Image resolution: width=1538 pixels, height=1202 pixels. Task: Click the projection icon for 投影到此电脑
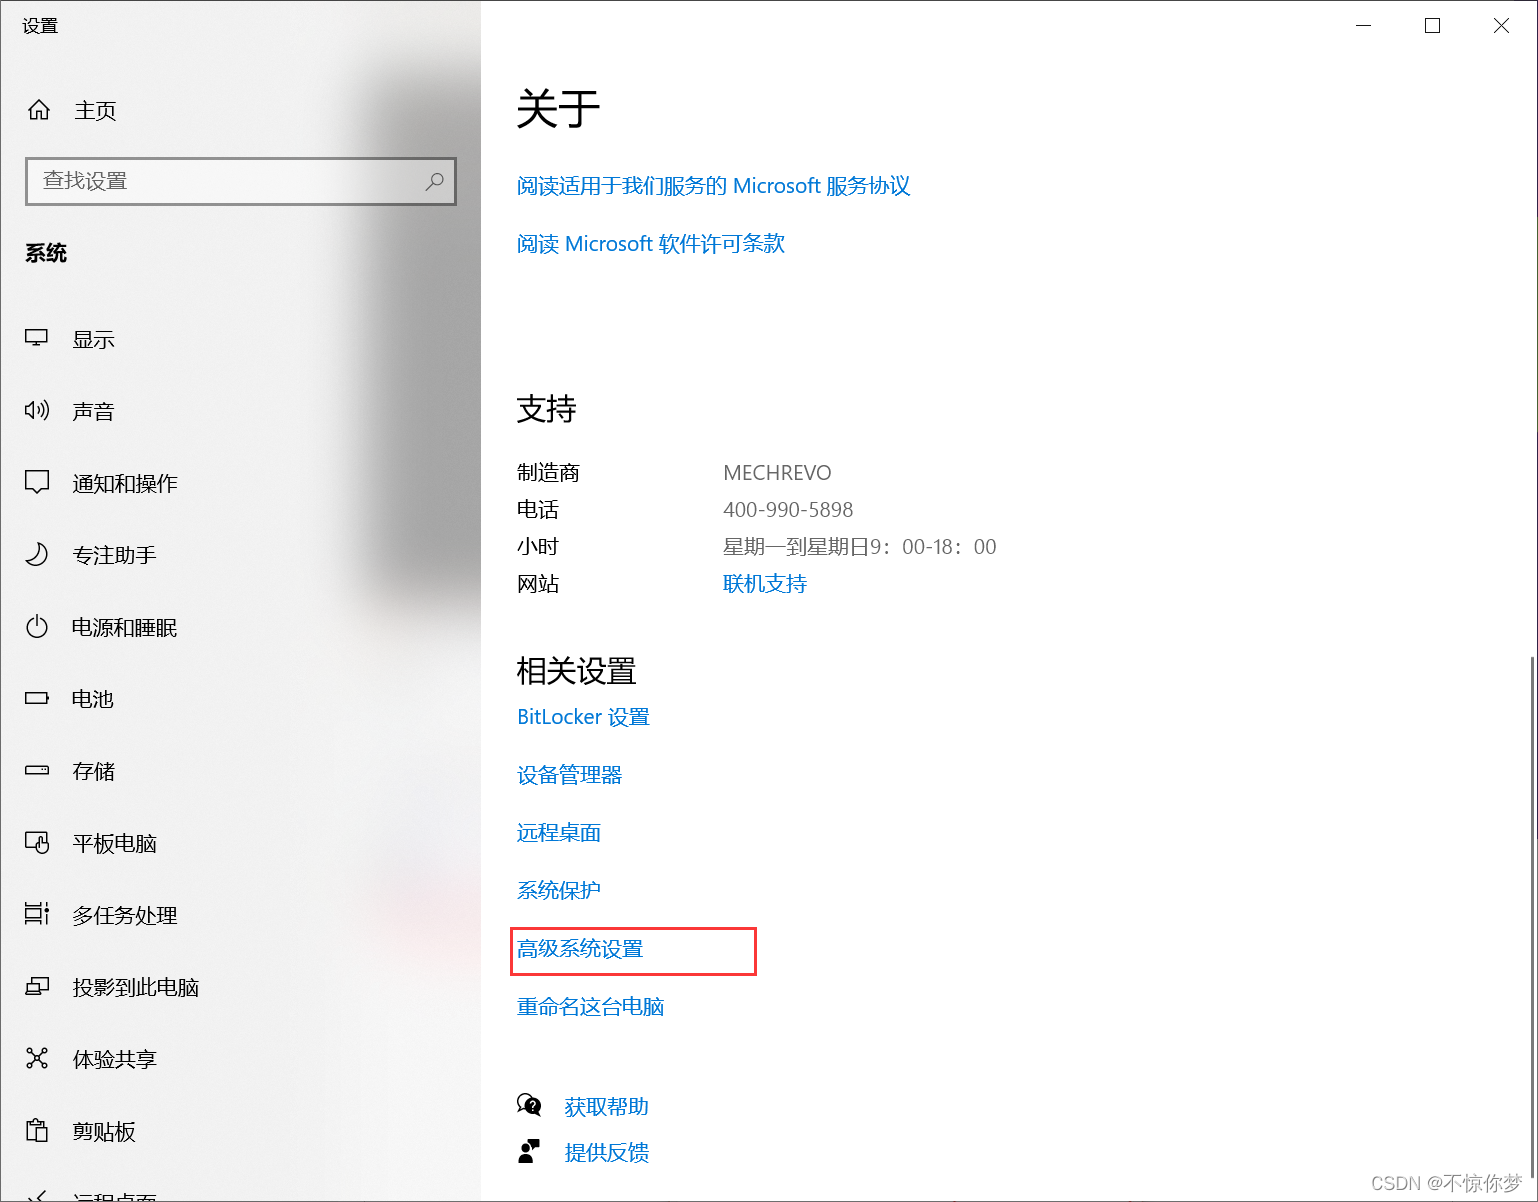coord(37,987)
